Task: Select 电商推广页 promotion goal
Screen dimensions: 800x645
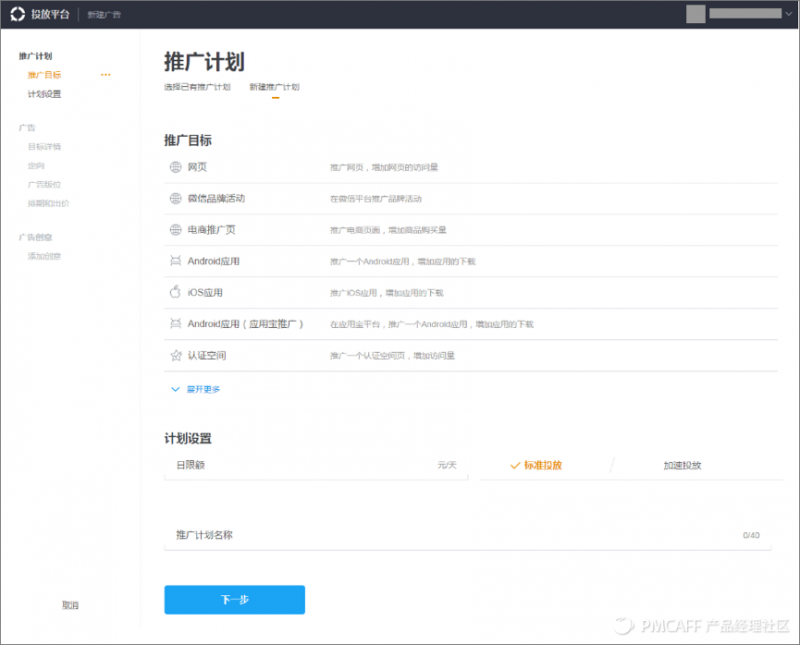Action: click(471, 230)
